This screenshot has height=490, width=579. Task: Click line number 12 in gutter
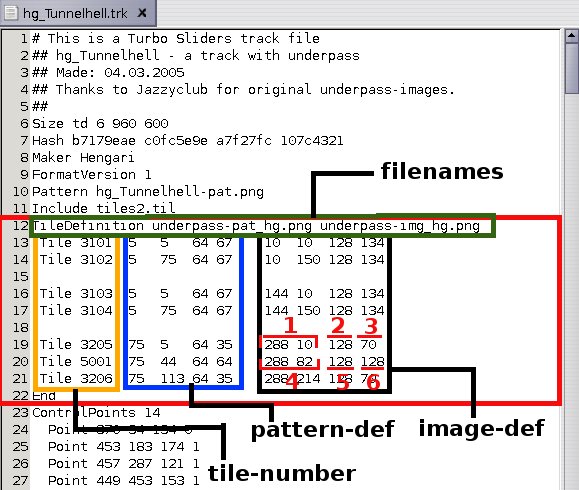(x=21, y=225)
